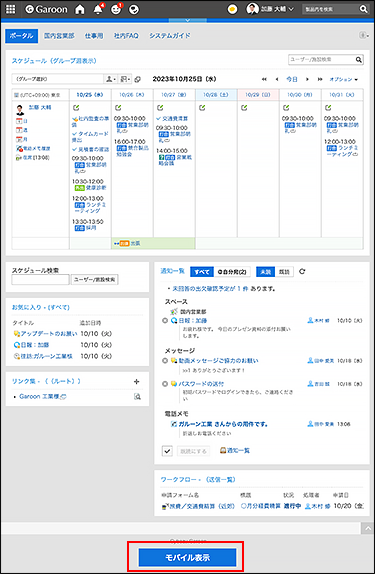Jump back one week with double-left arrow
The image size is (375, 574).
(264, 79)
